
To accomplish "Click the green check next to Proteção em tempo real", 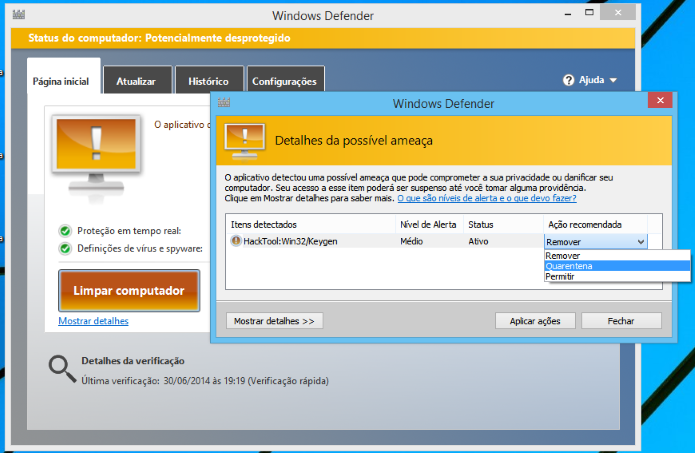I will [65, 231].
